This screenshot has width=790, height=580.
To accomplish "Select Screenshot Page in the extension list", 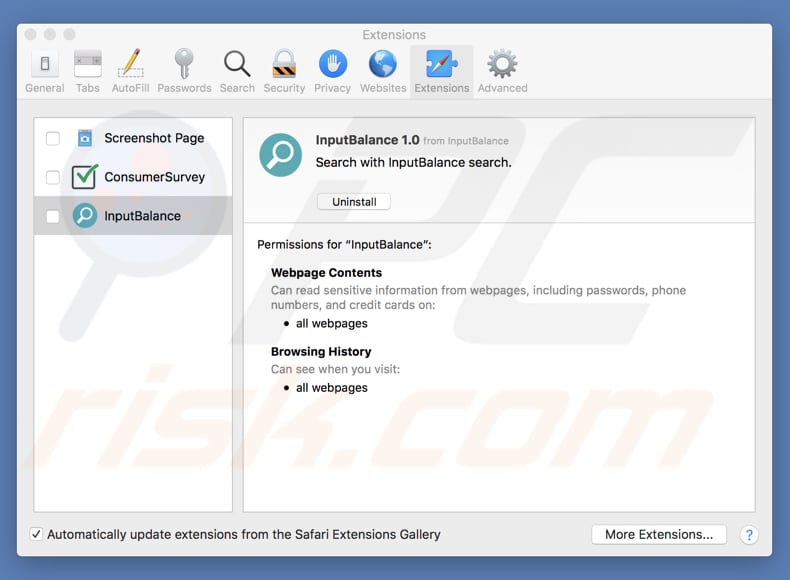I will [x=133, y=138].
